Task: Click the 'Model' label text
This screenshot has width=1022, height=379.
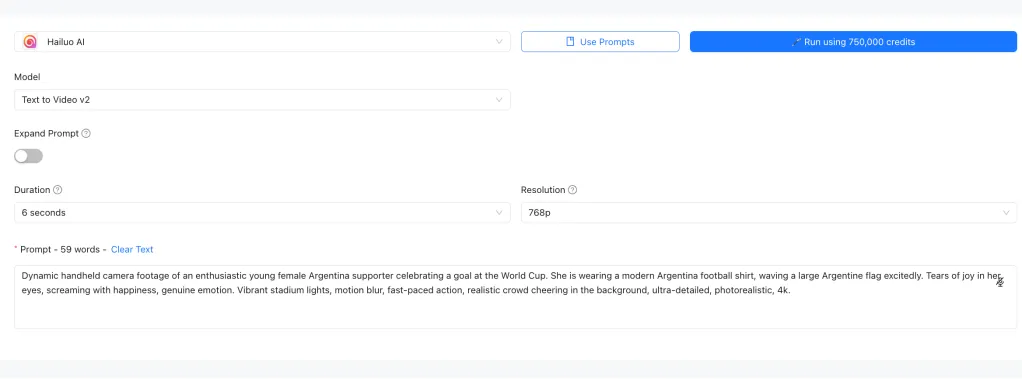Action: point(27,77)
